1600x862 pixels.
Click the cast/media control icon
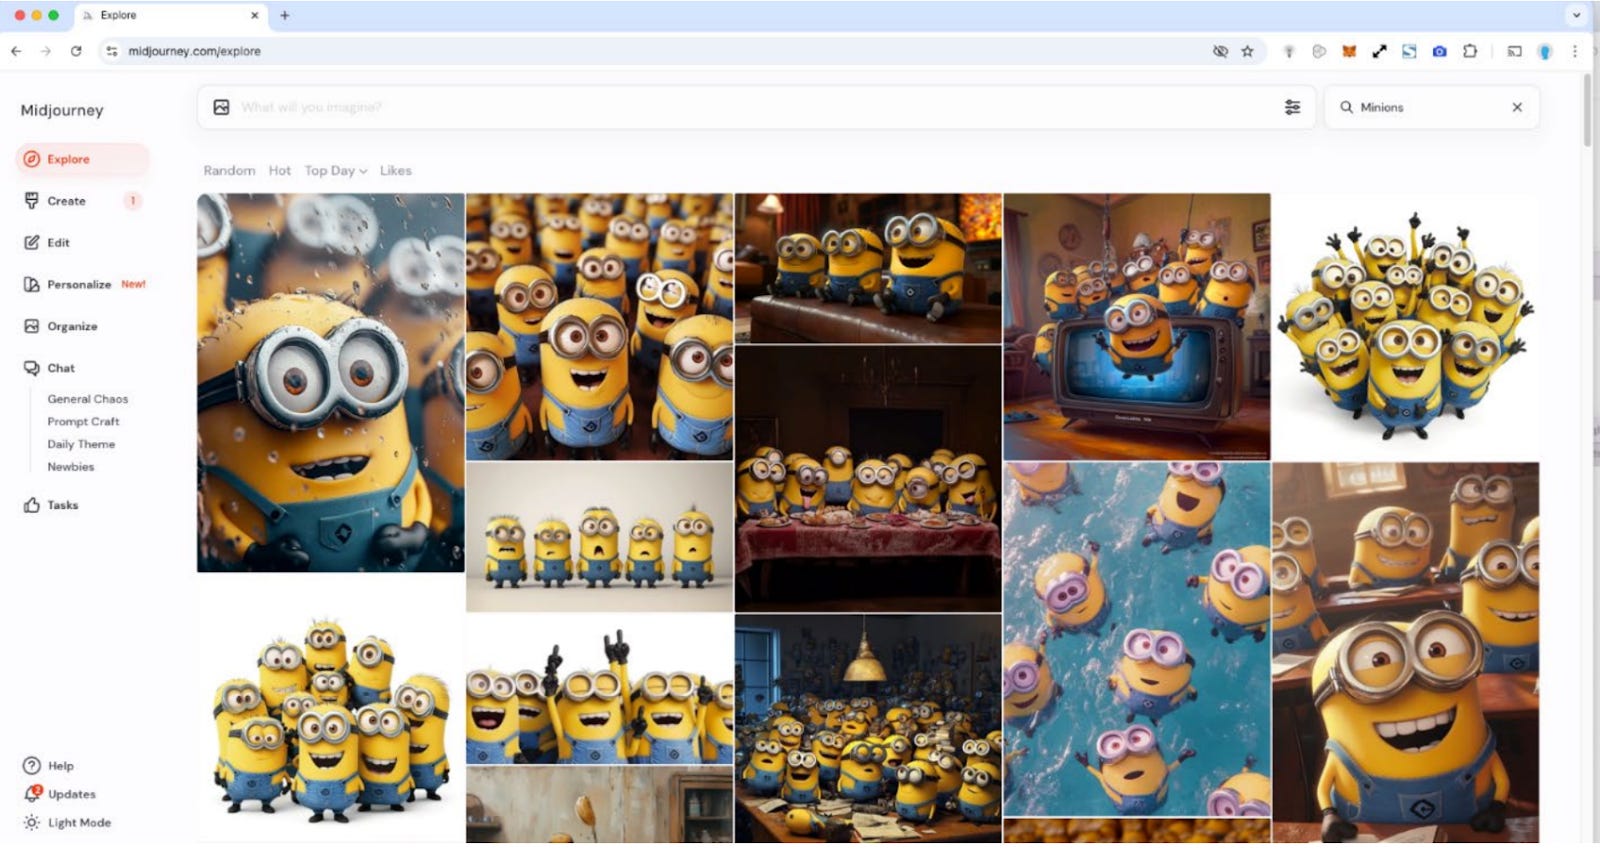tap(1514, 51)
